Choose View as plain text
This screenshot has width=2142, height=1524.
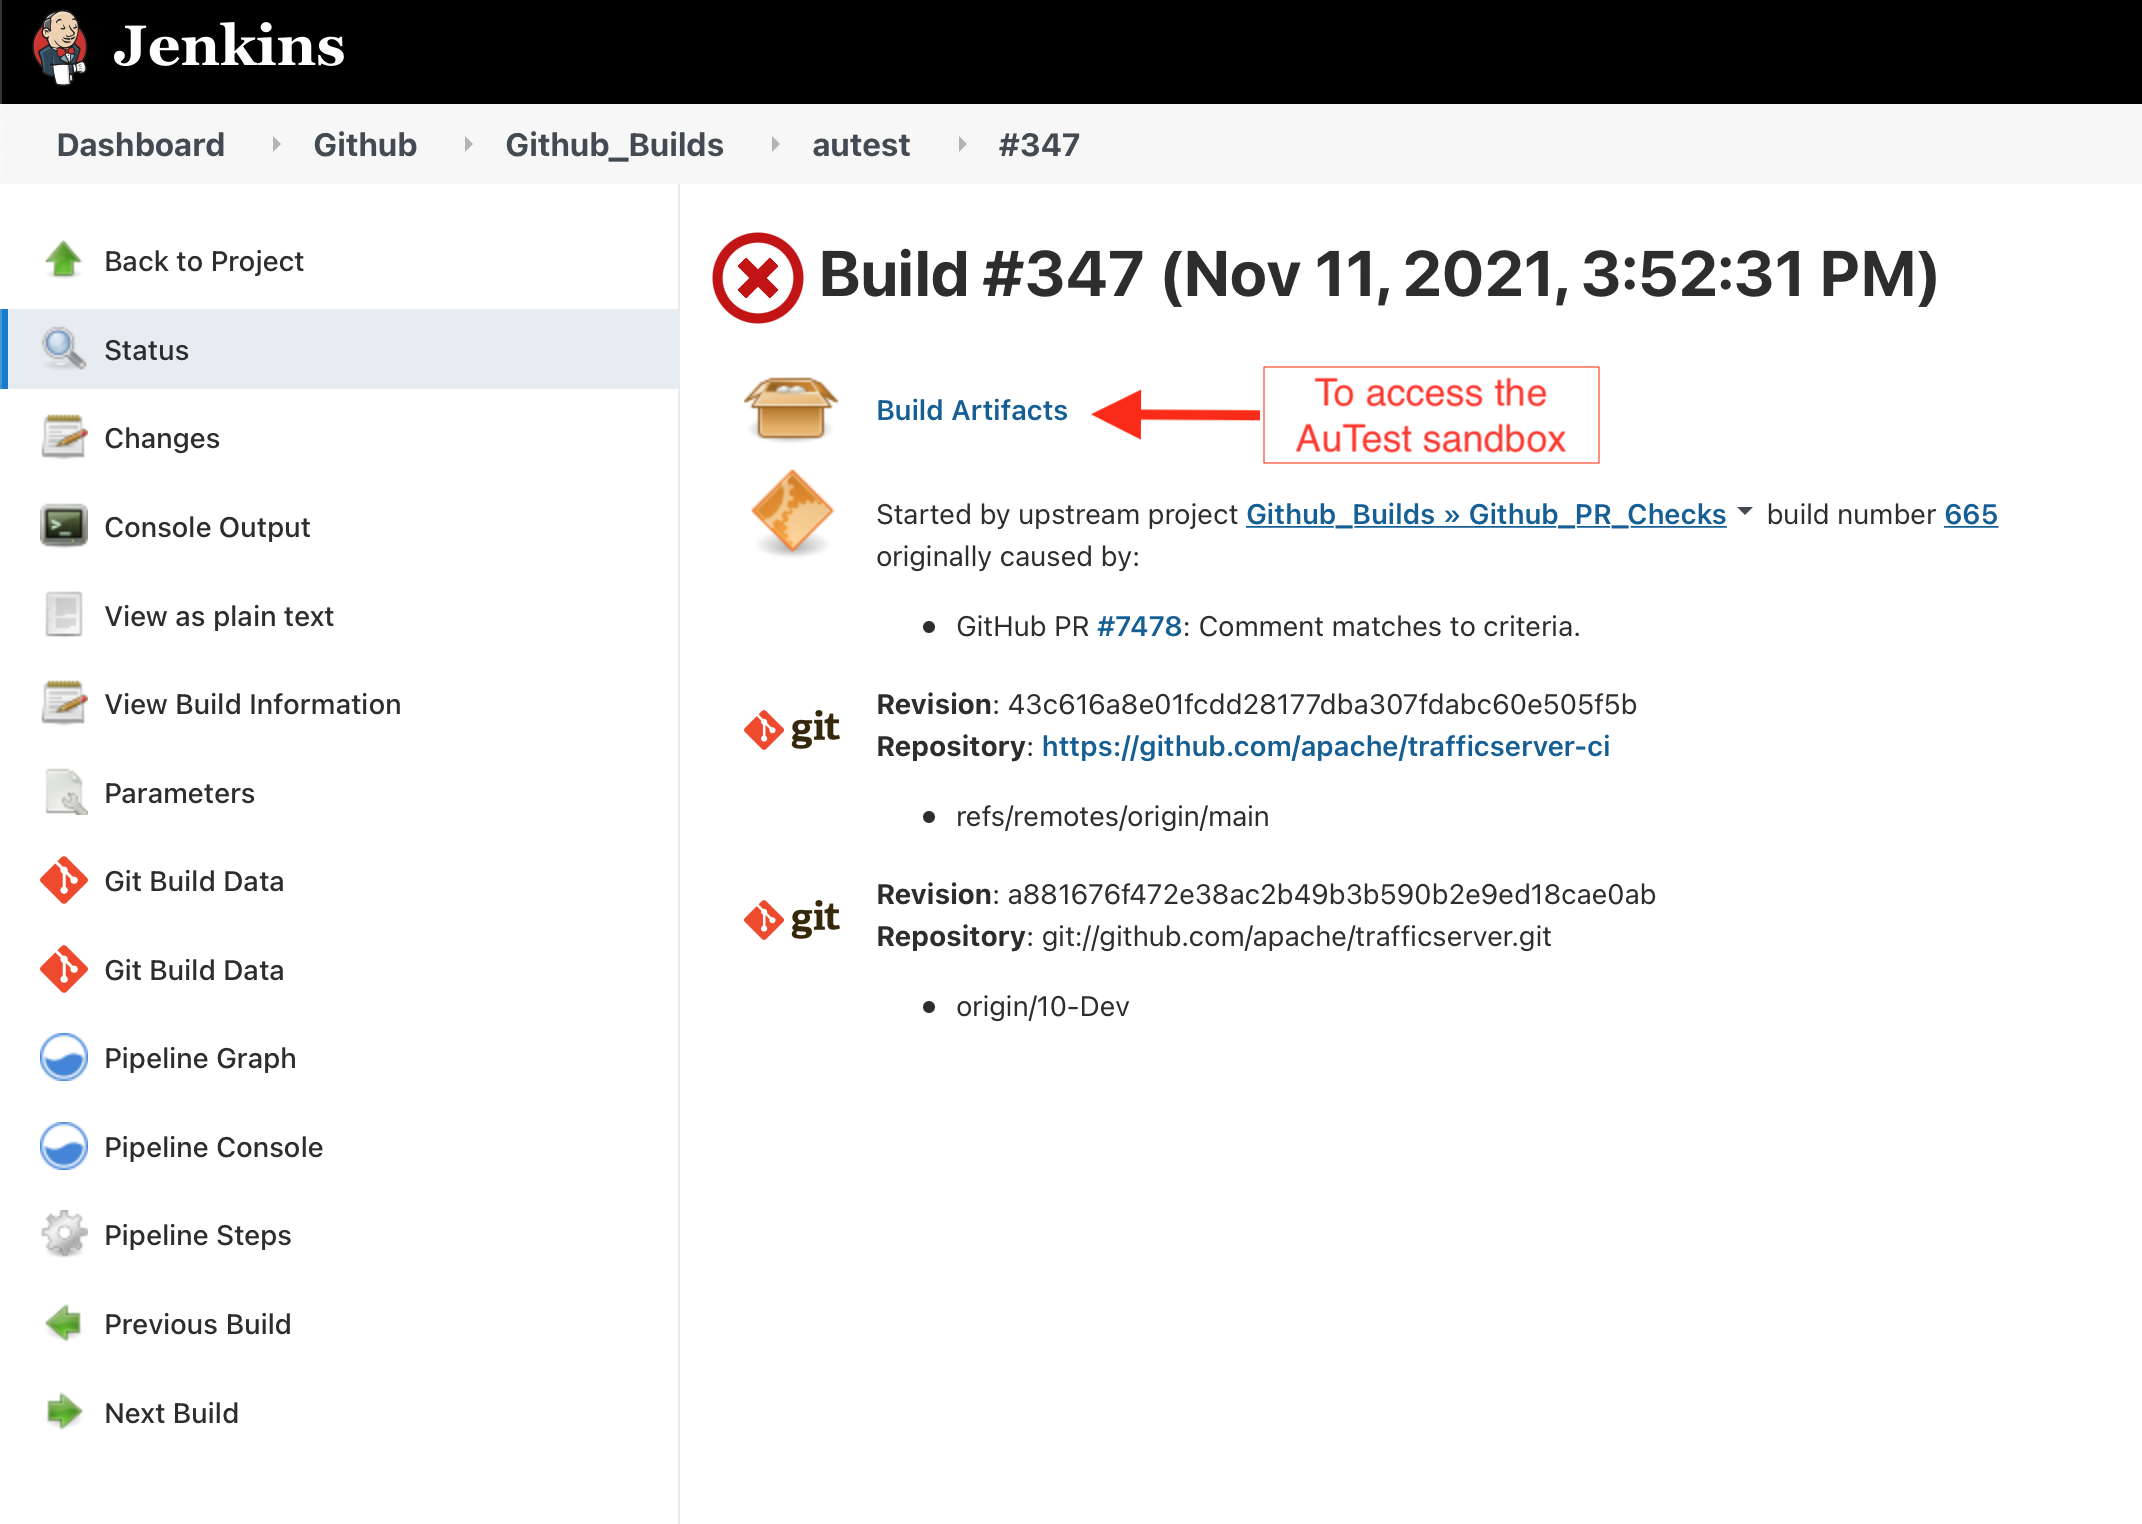click(x=219, y=616)
